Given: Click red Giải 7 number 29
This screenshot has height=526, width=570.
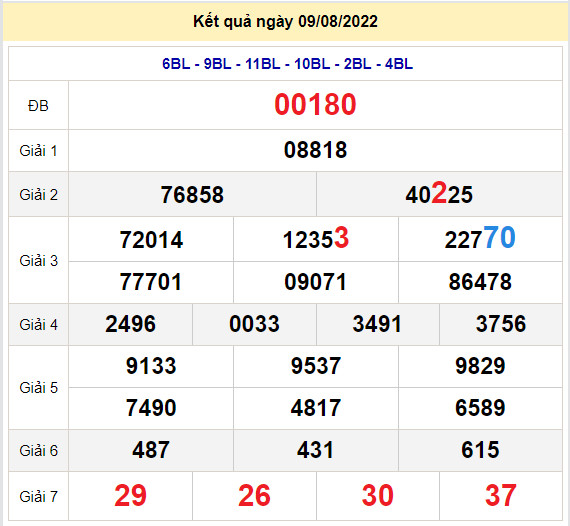Looking at the screenshot, I should (130, 496).
